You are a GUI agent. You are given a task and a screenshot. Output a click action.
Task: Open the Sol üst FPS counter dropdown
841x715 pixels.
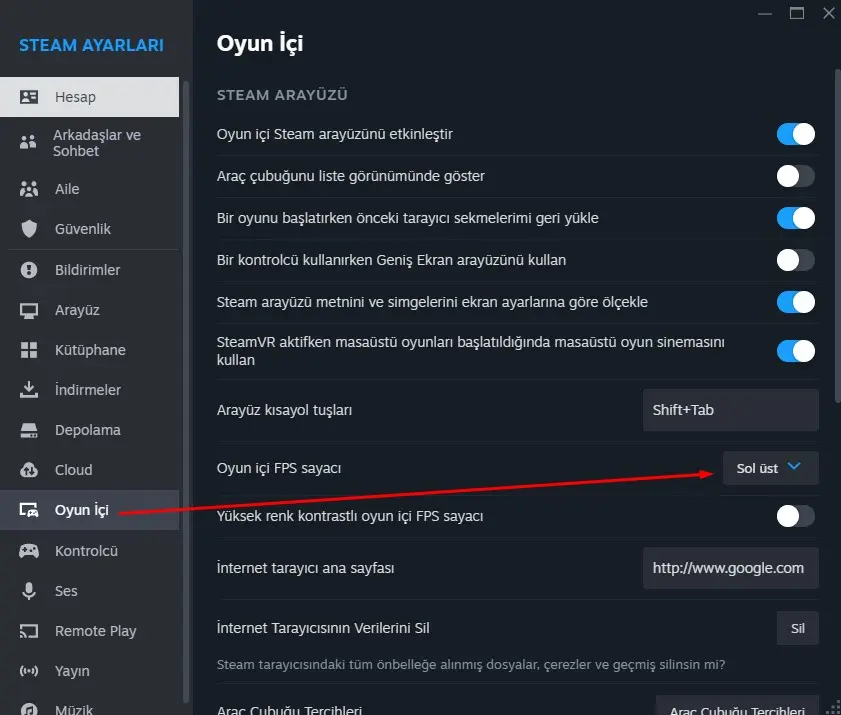click(770, 468)
